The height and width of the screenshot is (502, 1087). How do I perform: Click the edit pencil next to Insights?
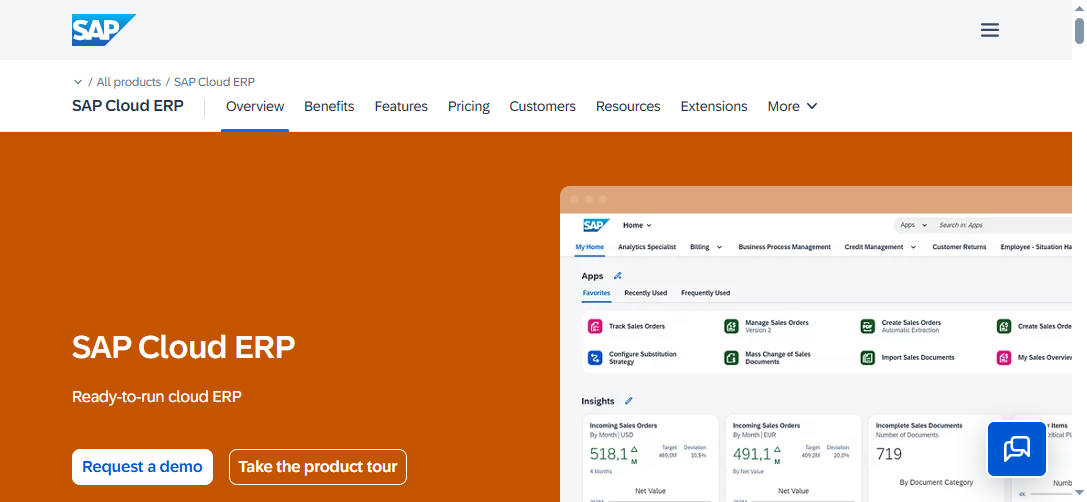point(629,401)
